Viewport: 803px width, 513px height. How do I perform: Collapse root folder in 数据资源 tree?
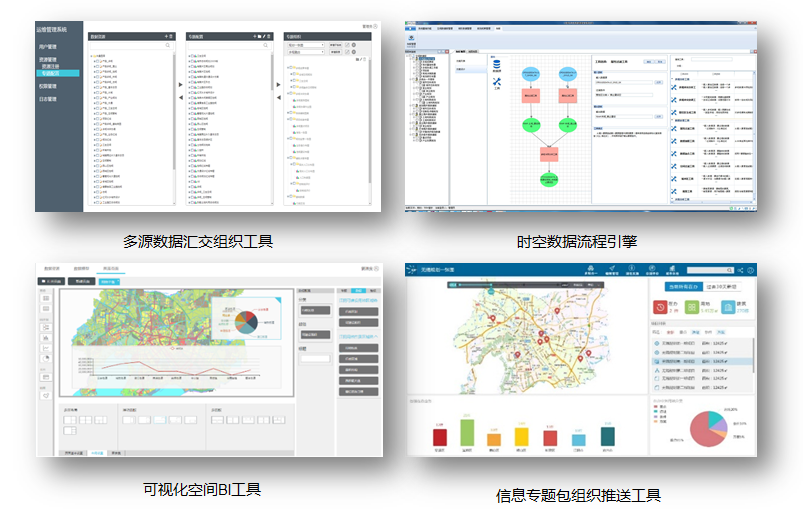pos(92,56)
